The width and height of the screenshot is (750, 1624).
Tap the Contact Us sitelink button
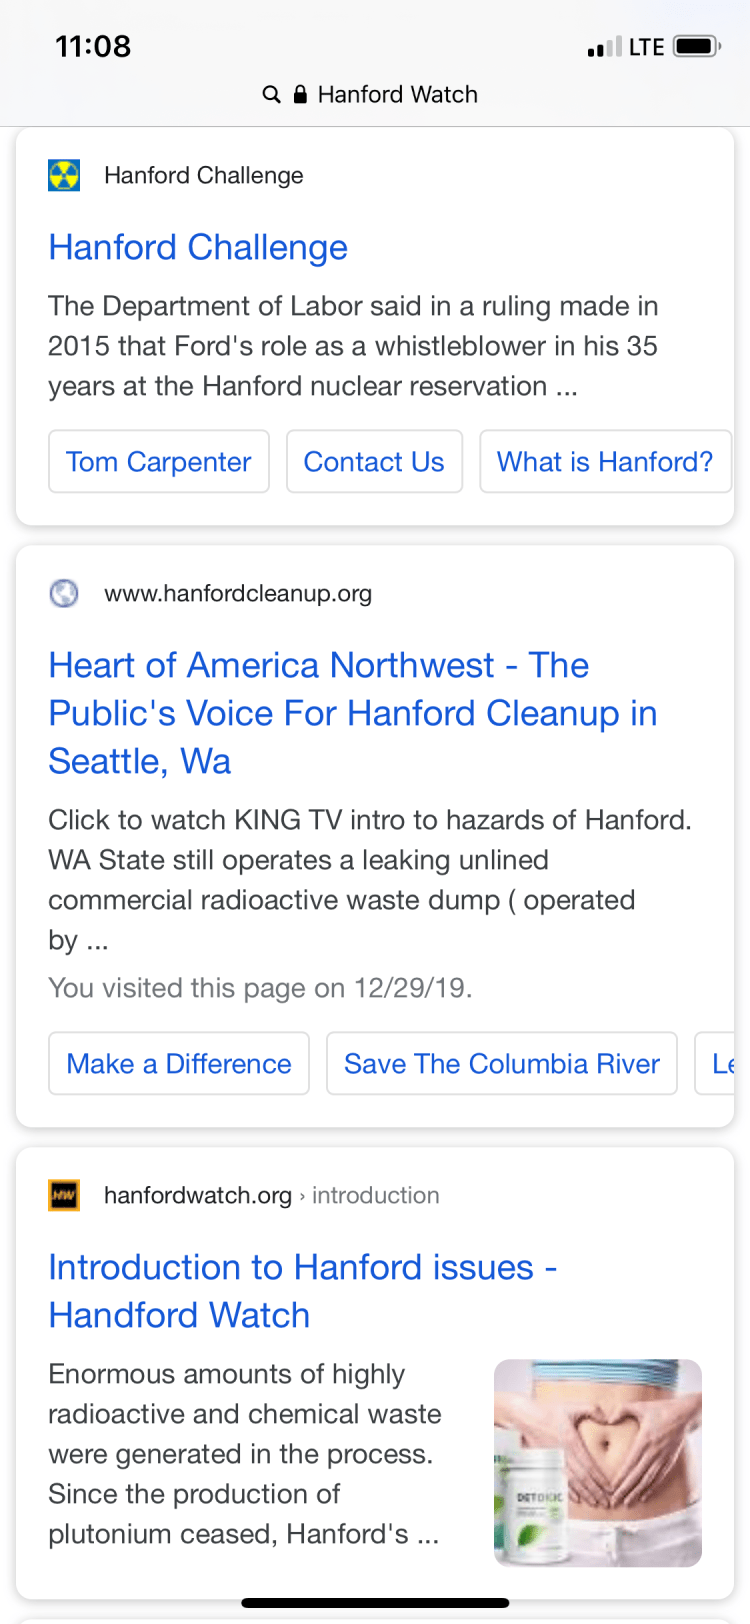[374, 462]
